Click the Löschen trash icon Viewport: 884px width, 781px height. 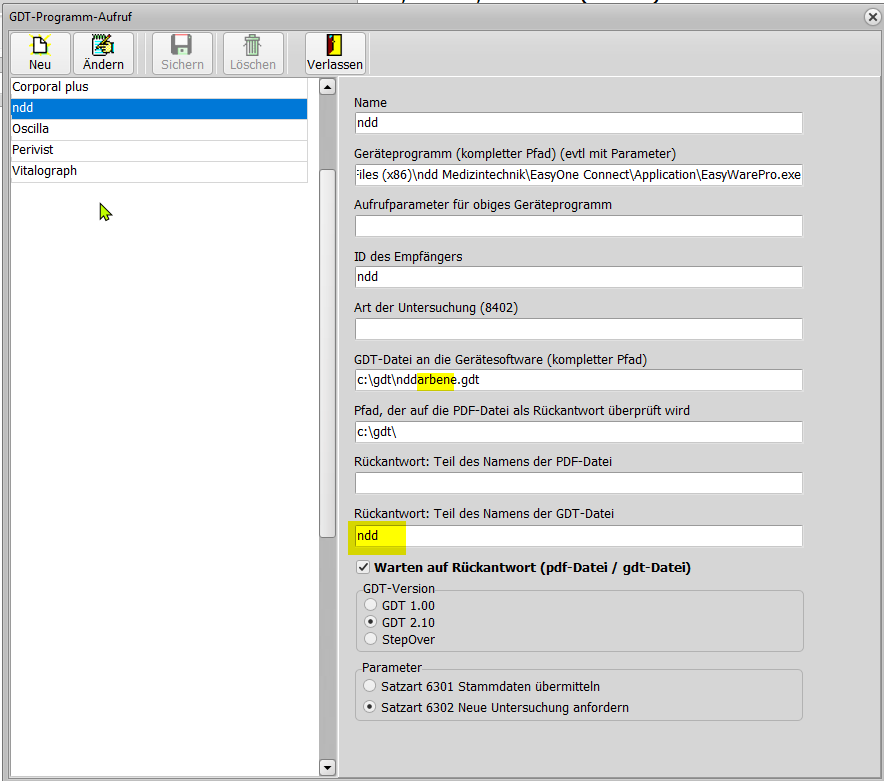point(253,46)
